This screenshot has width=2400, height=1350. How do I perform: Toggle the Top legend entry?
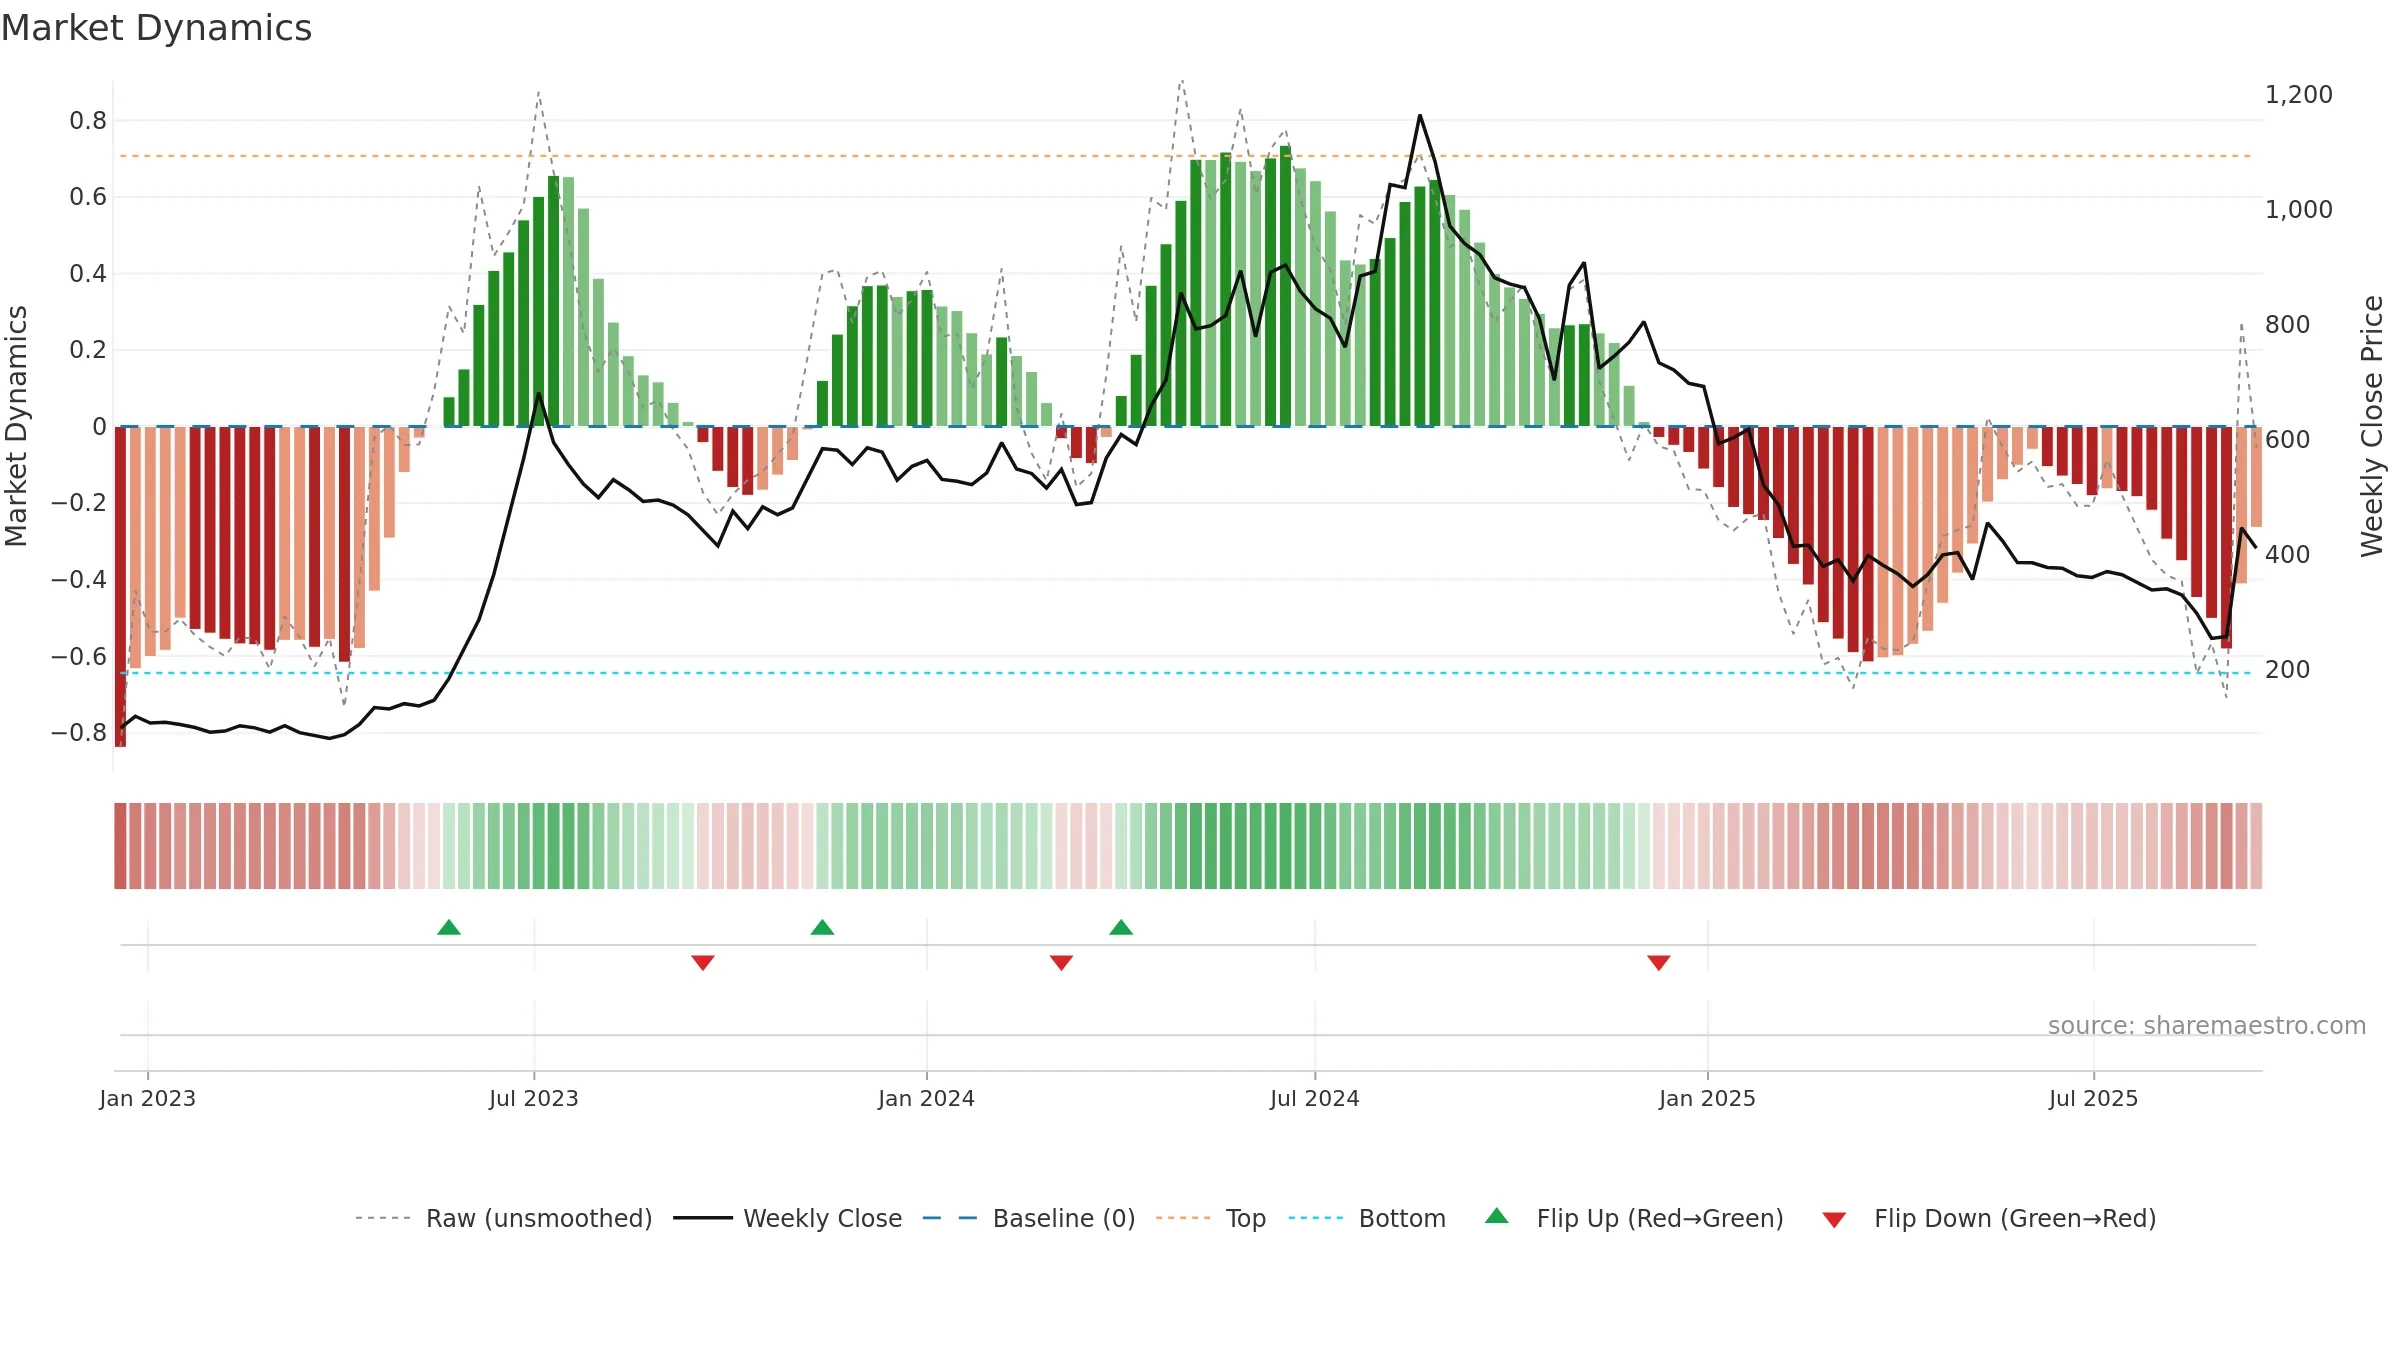[1210, 1218]
